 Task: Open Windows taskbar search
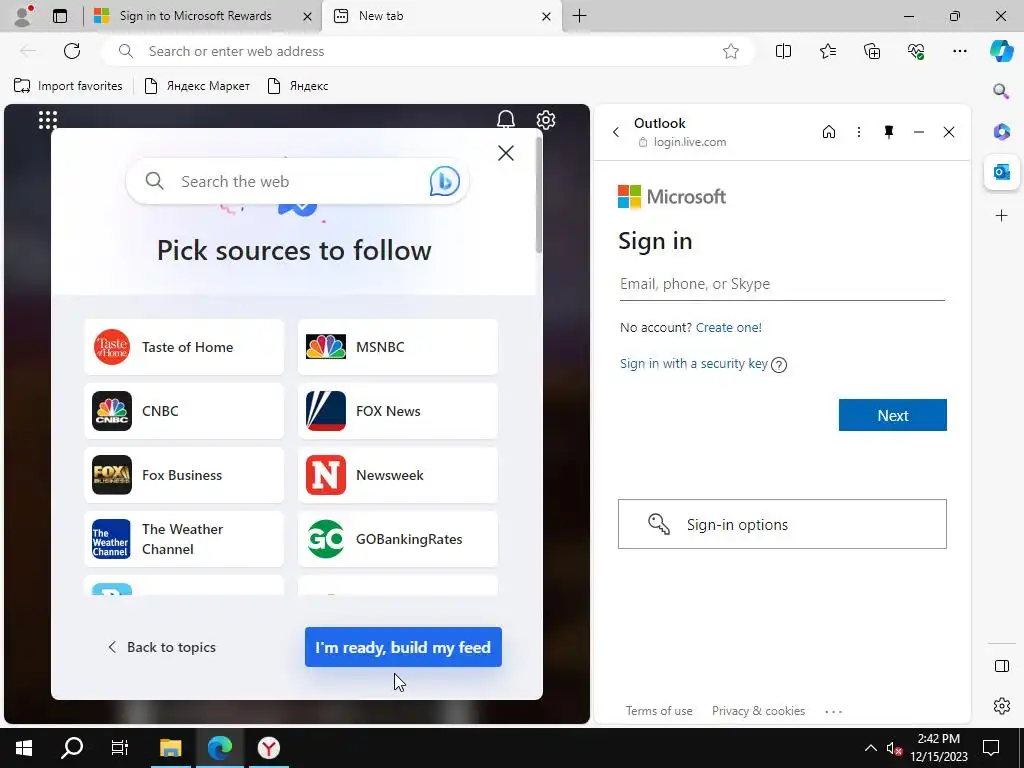coord(72,748)
